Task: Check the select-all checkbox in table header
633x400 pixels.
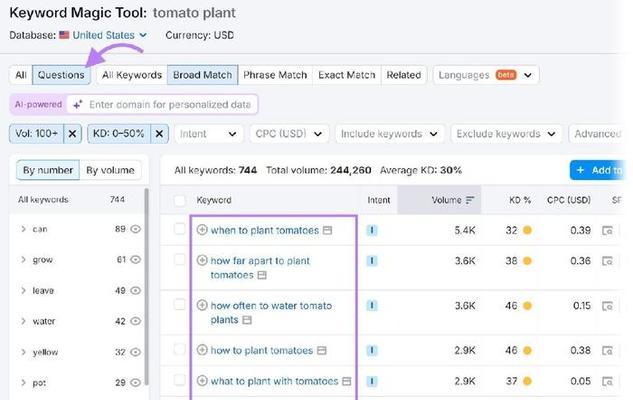Action: pyautogui.click(x=179, y=200)
